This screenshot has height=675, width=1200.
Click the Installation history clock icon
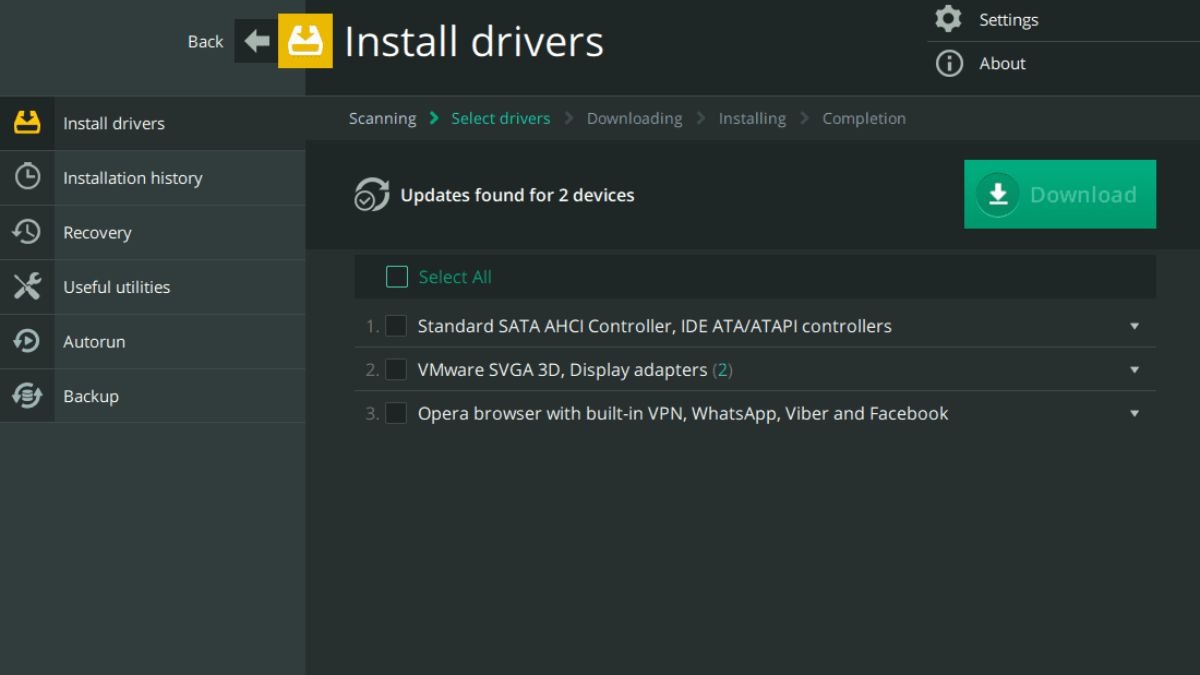tap(27, 177)
